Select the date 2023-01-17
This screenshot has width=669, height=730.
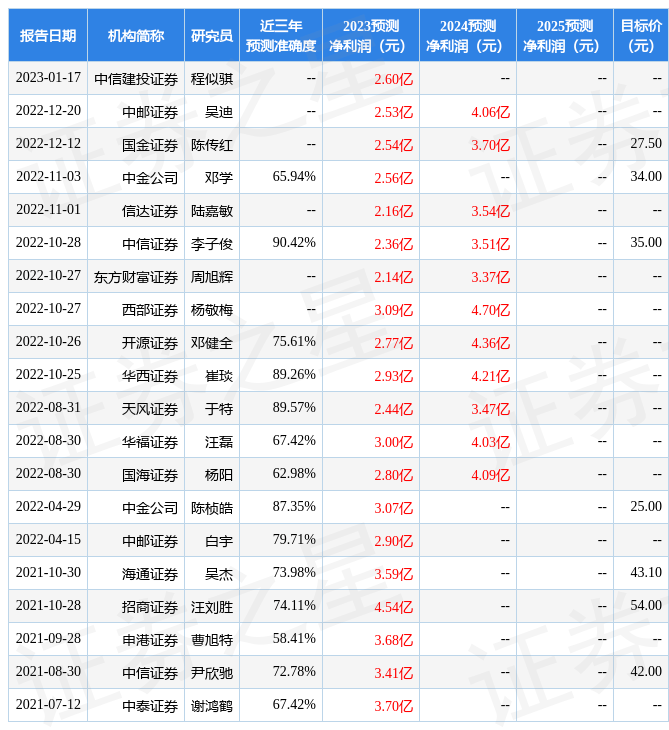point(48,78)
